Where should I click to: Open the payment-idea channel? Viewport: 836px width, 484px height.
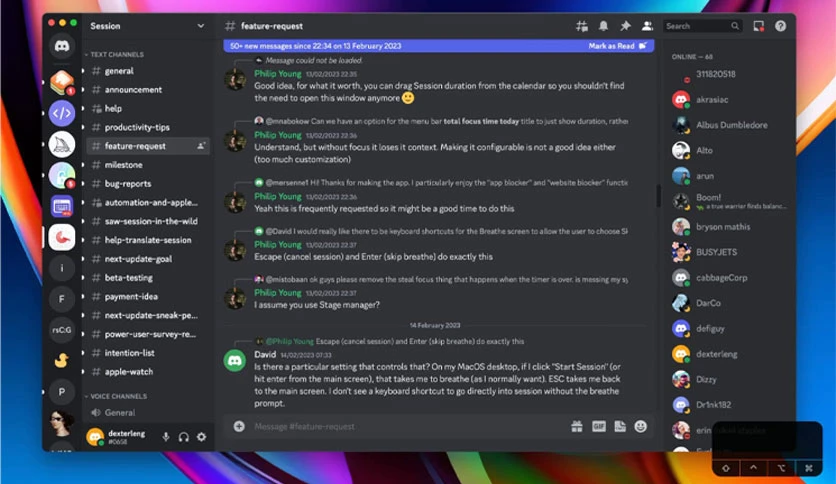tap(148, 296)
